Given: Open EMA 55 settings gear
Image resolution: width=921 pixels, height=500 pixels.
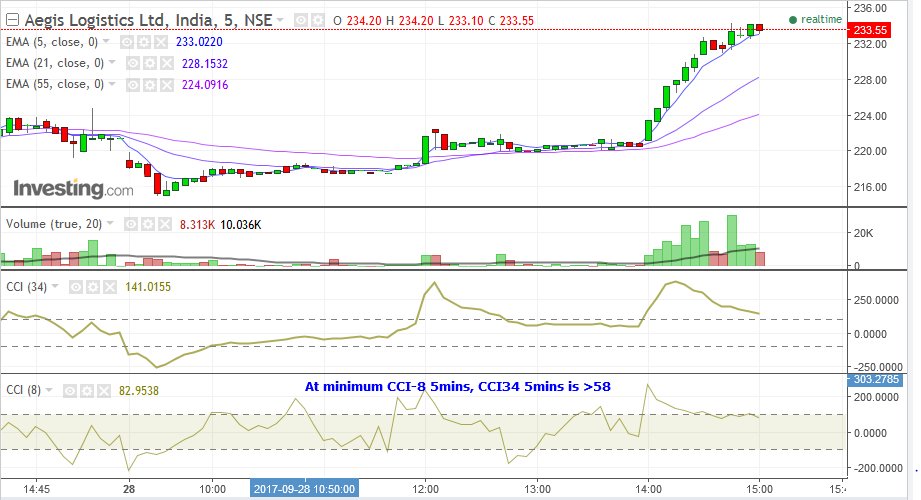Looking at the screenshot, I should point(150,85).
